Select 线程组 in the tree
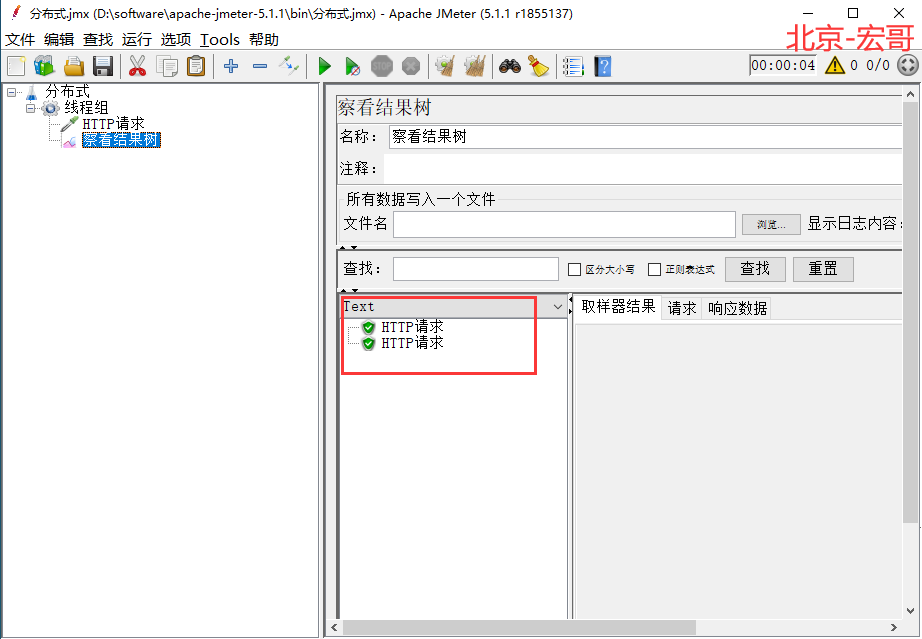 [86, 108]
